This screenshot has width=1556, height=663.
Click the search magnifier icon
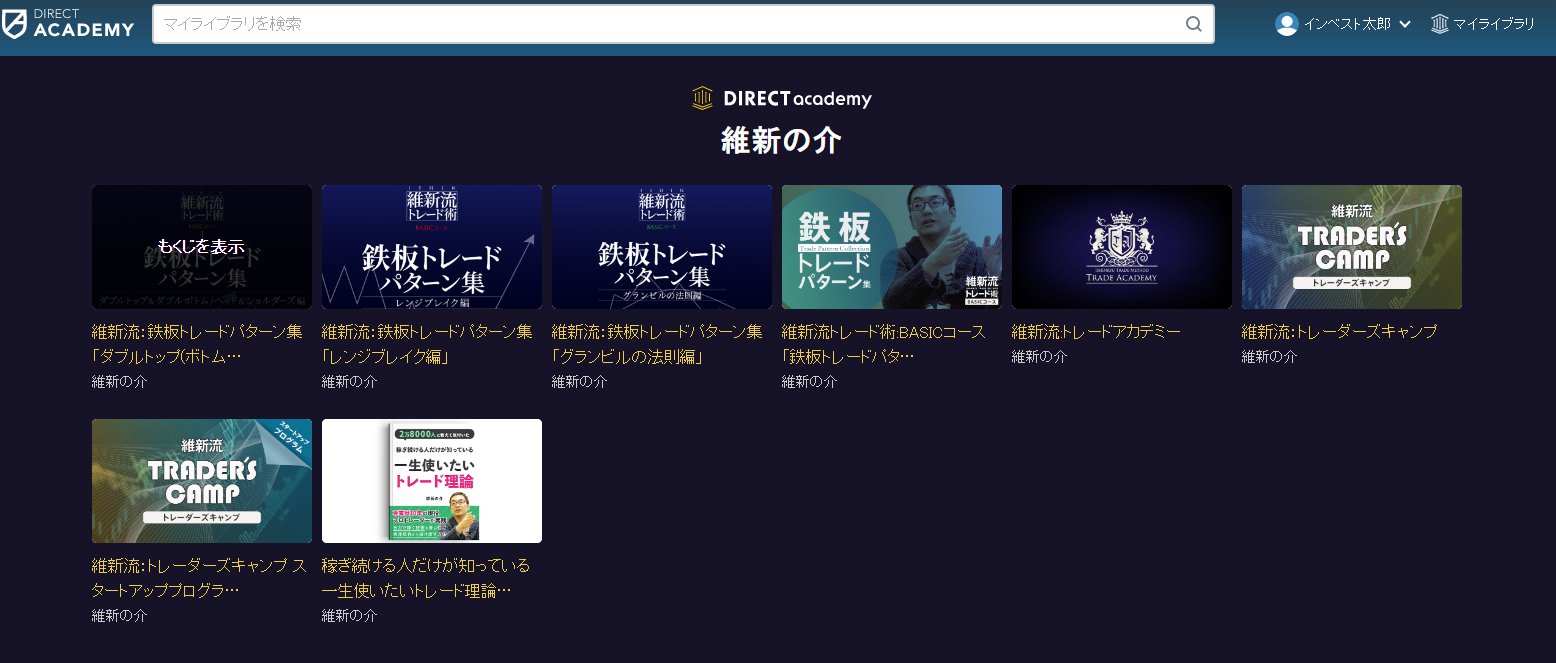tap(1193, 24)
